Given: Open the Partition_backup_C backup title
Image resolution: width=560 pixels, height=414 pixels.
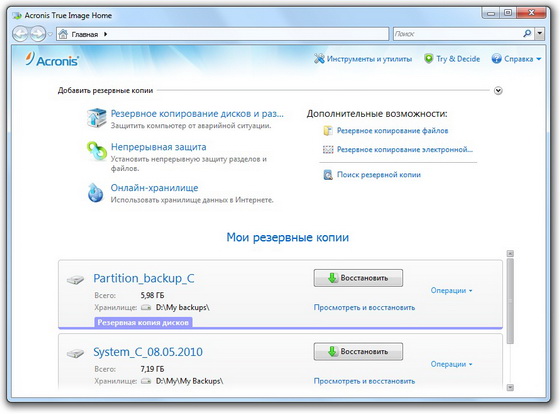Looking at the screenshot, I should 144,278.
